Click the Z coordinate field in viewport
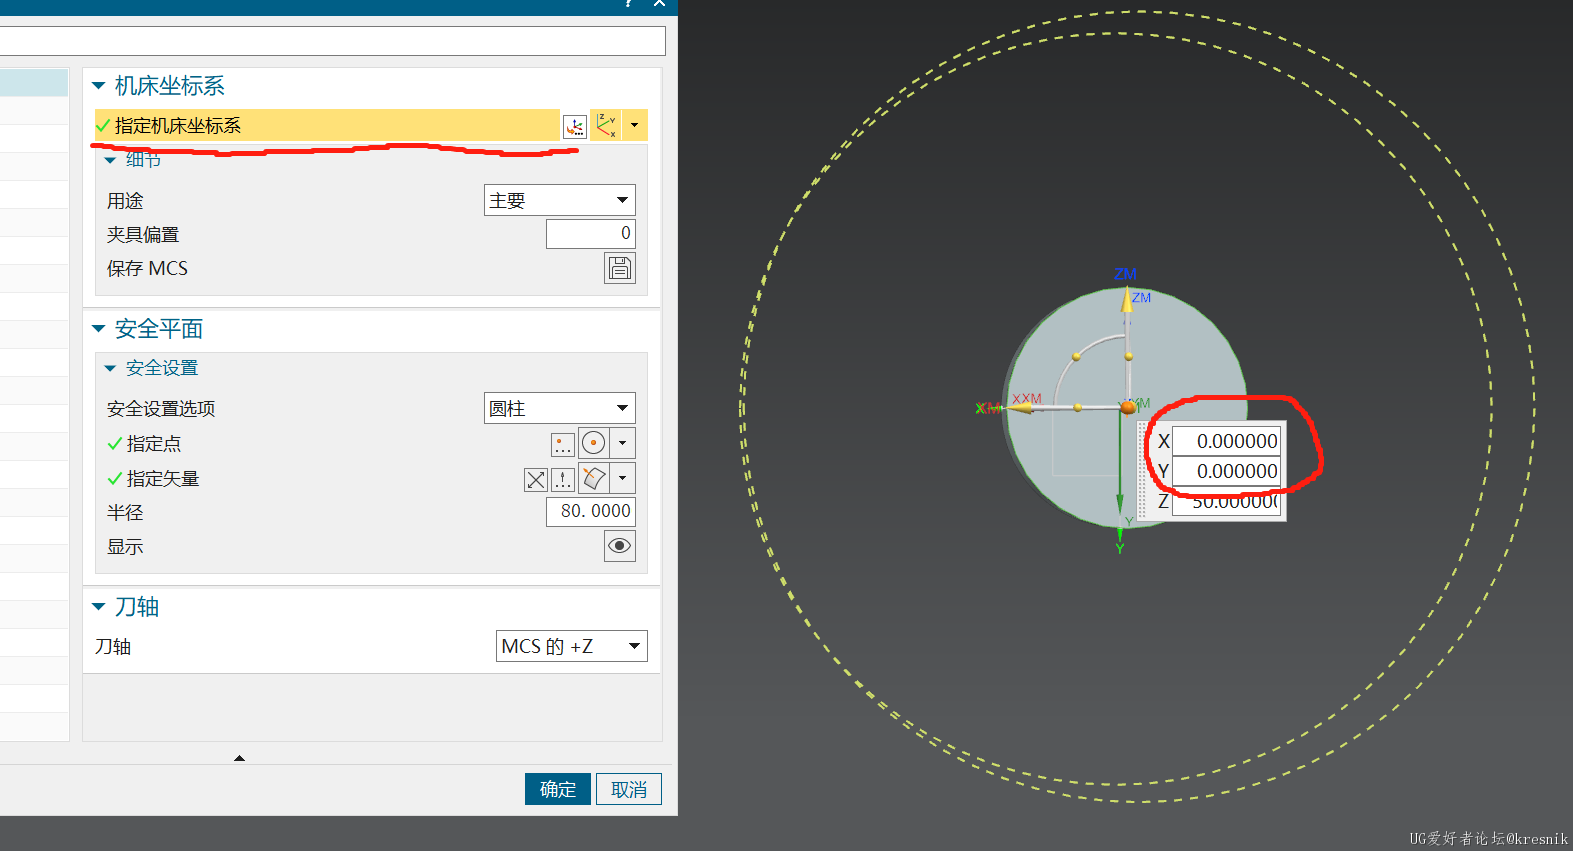1573x851 pixels. tap(1226, 502)
